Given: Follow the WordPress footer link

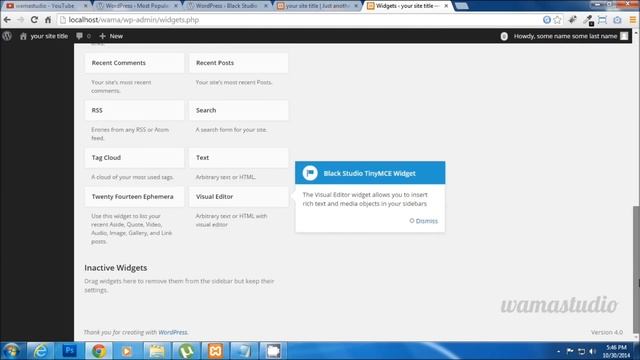Looking at the screenshot, I should [x=173, y=332].
